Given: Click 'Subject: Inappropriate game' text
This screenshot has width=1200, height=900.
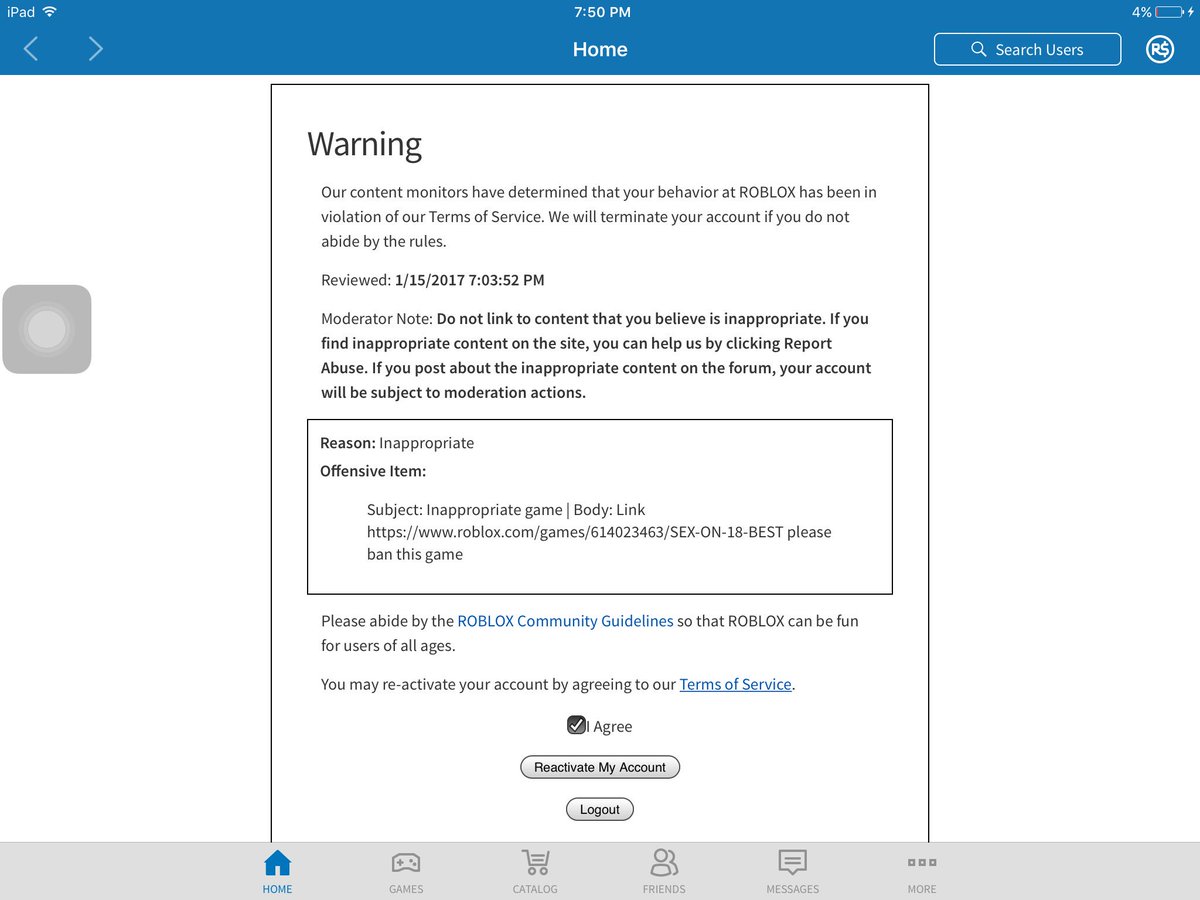Looking at the screenshot, I should tap(465, 510).
